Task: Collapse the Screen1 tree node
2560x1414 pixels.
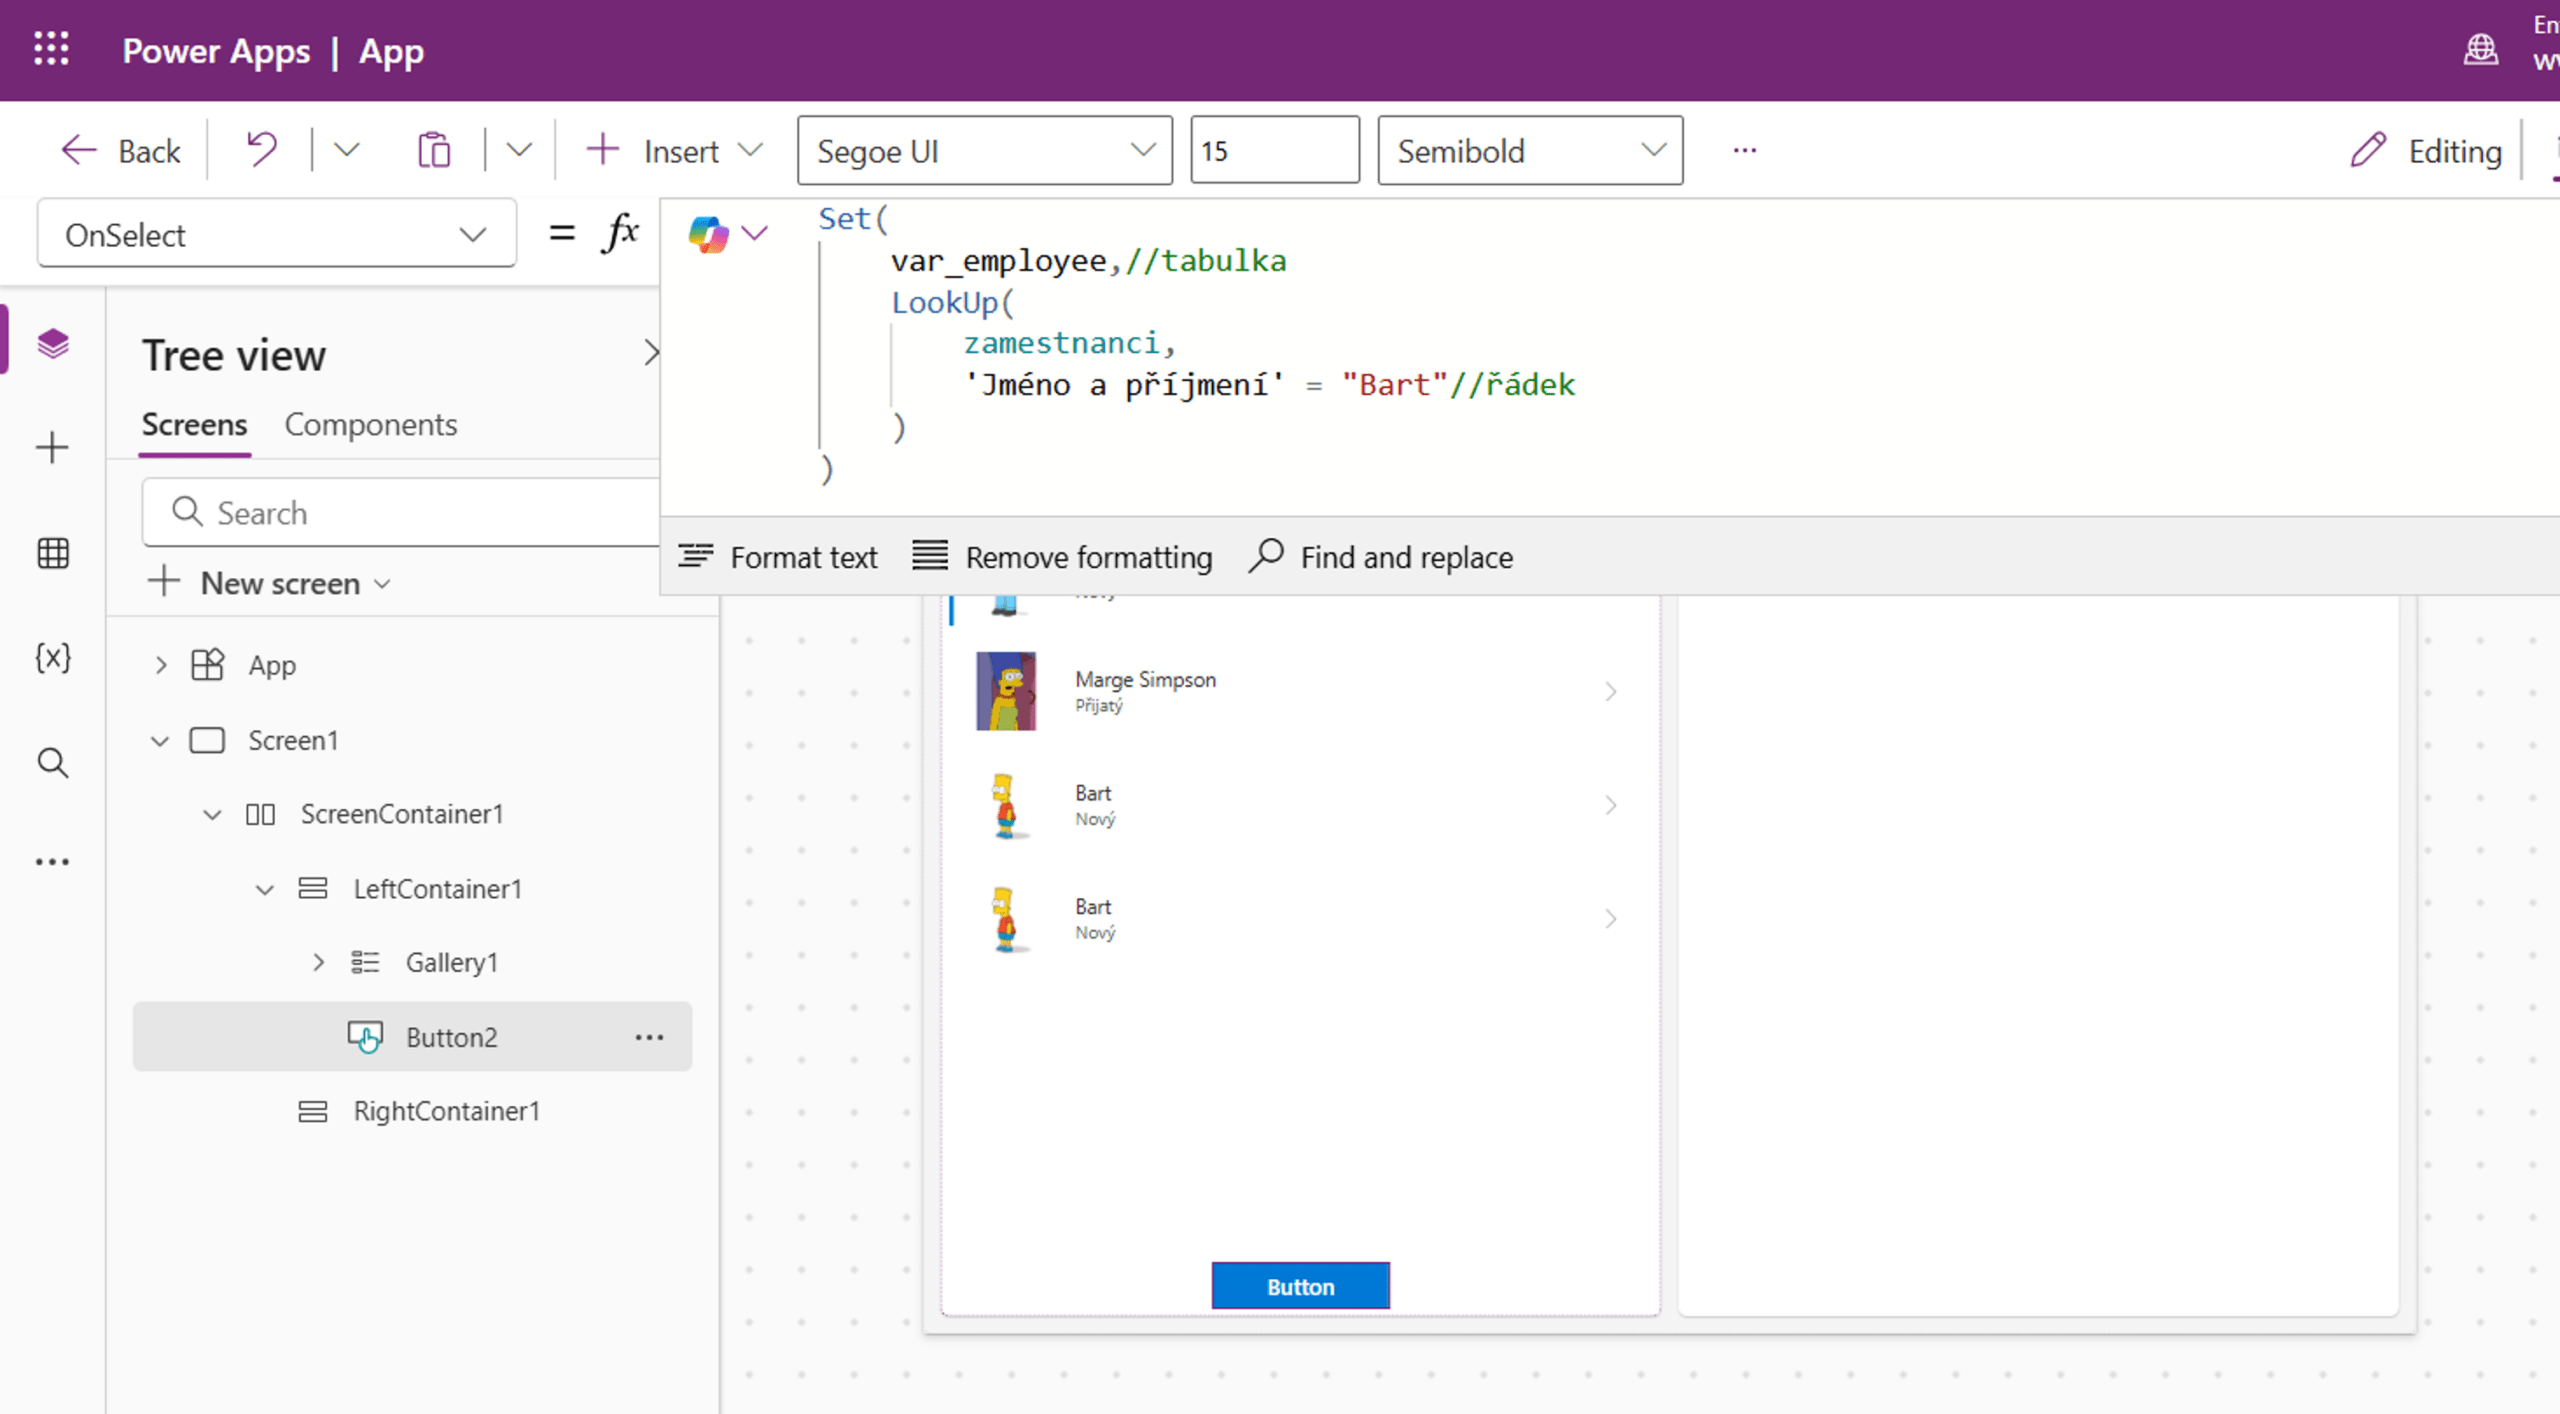Action: coord(160,741)
